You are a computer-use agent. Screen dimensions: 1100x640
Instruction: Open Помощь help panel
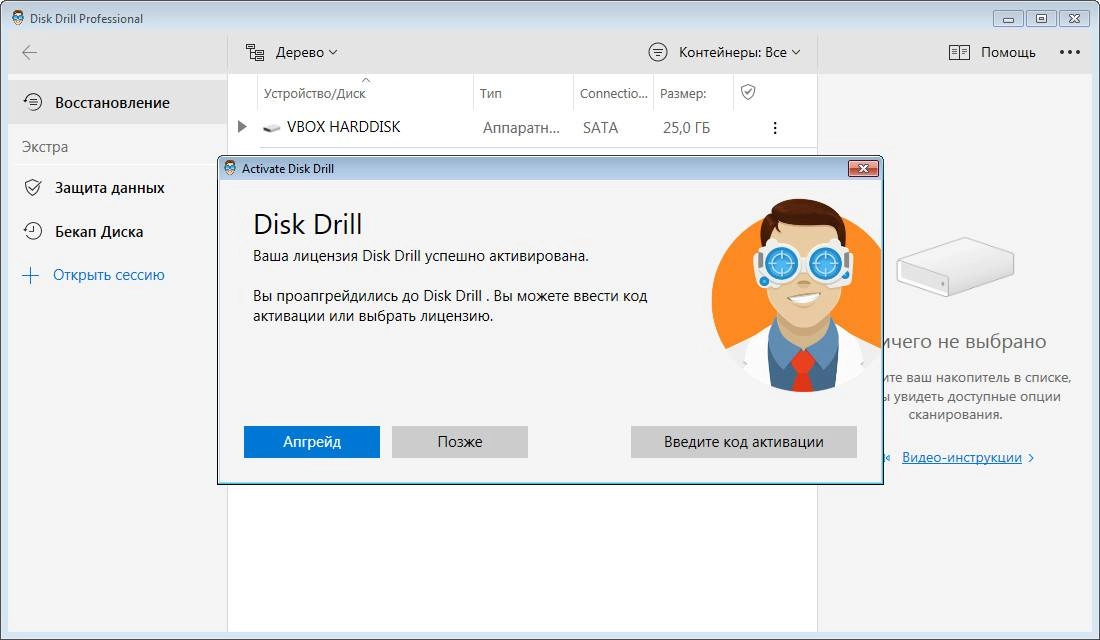[992, 53]
